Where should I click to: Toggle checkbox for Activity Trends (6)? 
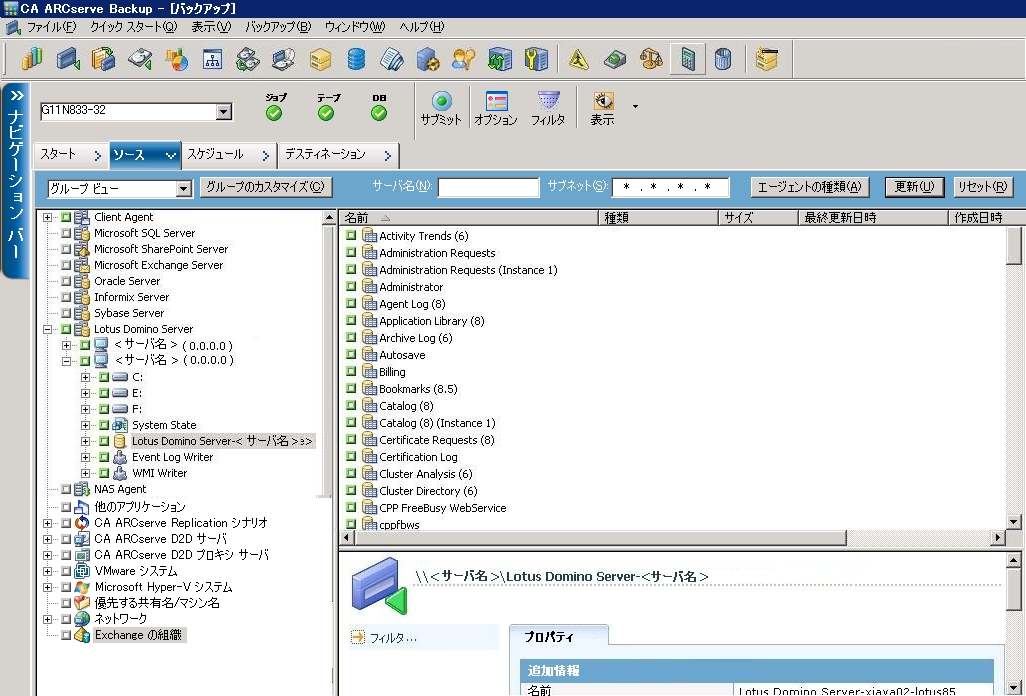coord(351,236)
